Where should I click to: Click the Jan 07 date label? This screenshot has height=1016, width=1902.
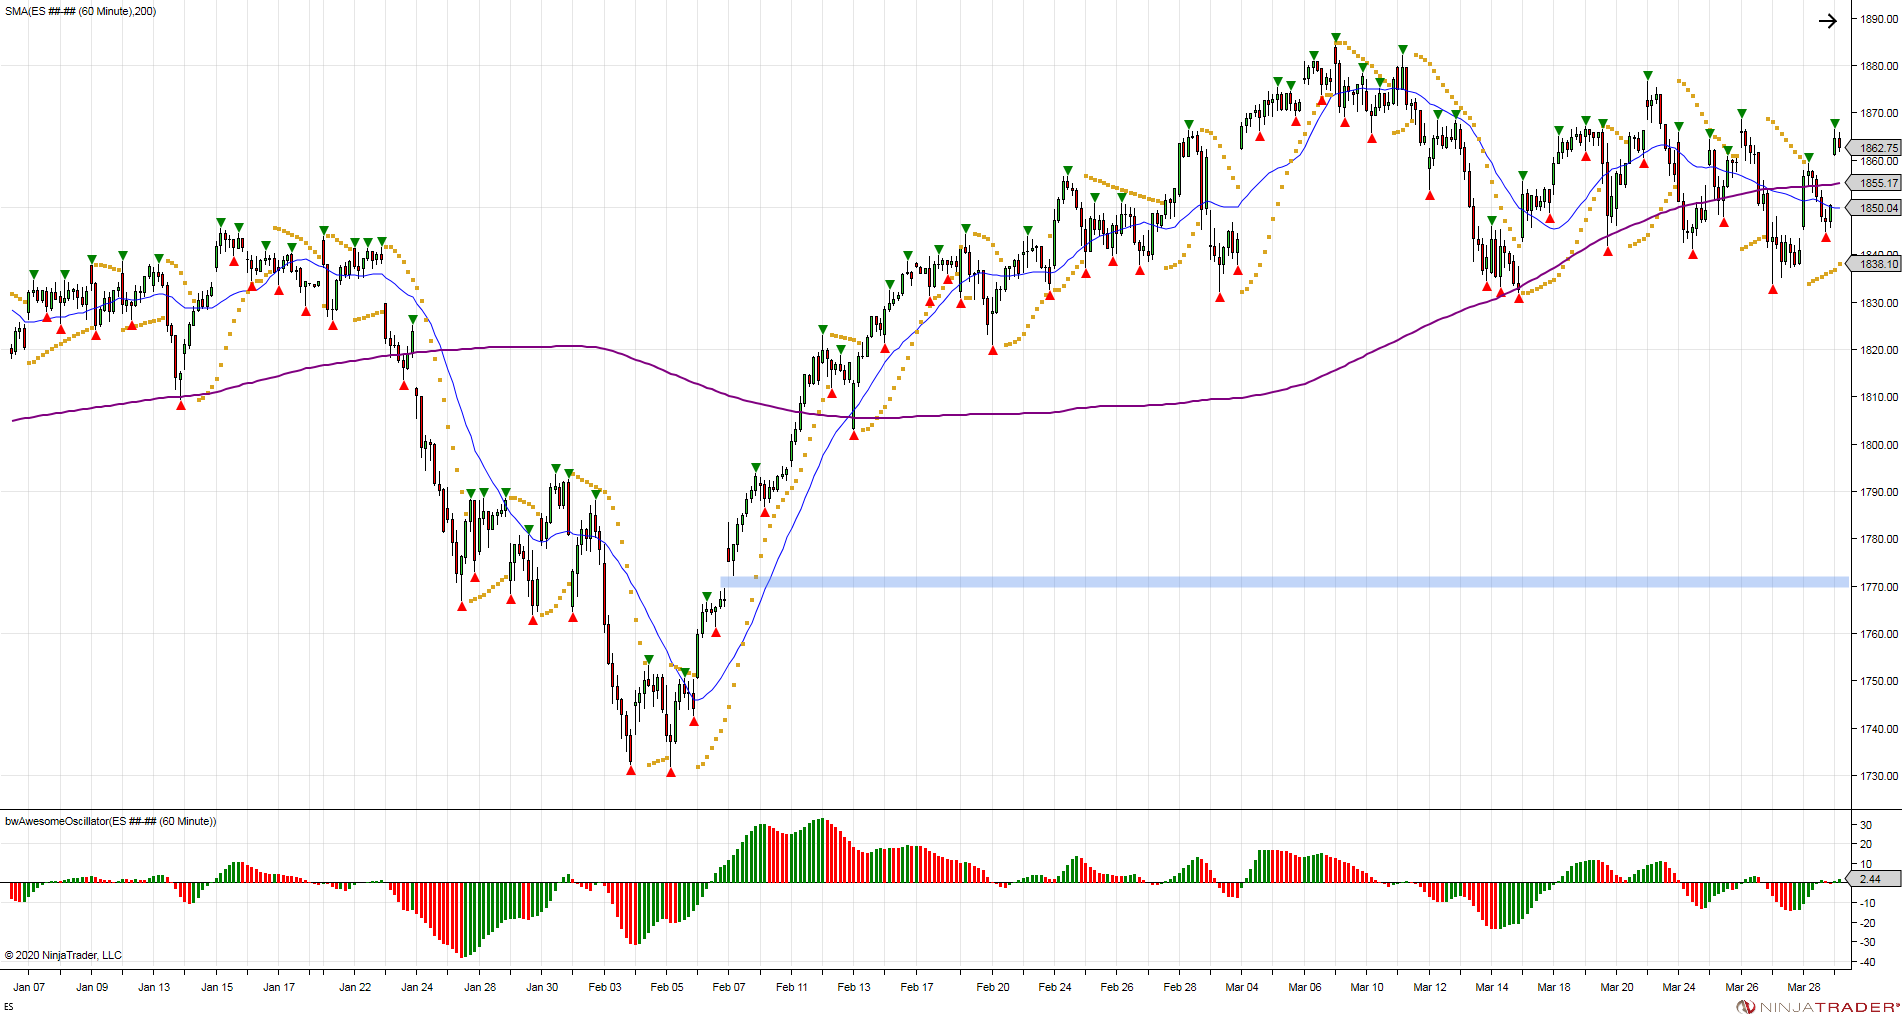click(x=29, y=987)
